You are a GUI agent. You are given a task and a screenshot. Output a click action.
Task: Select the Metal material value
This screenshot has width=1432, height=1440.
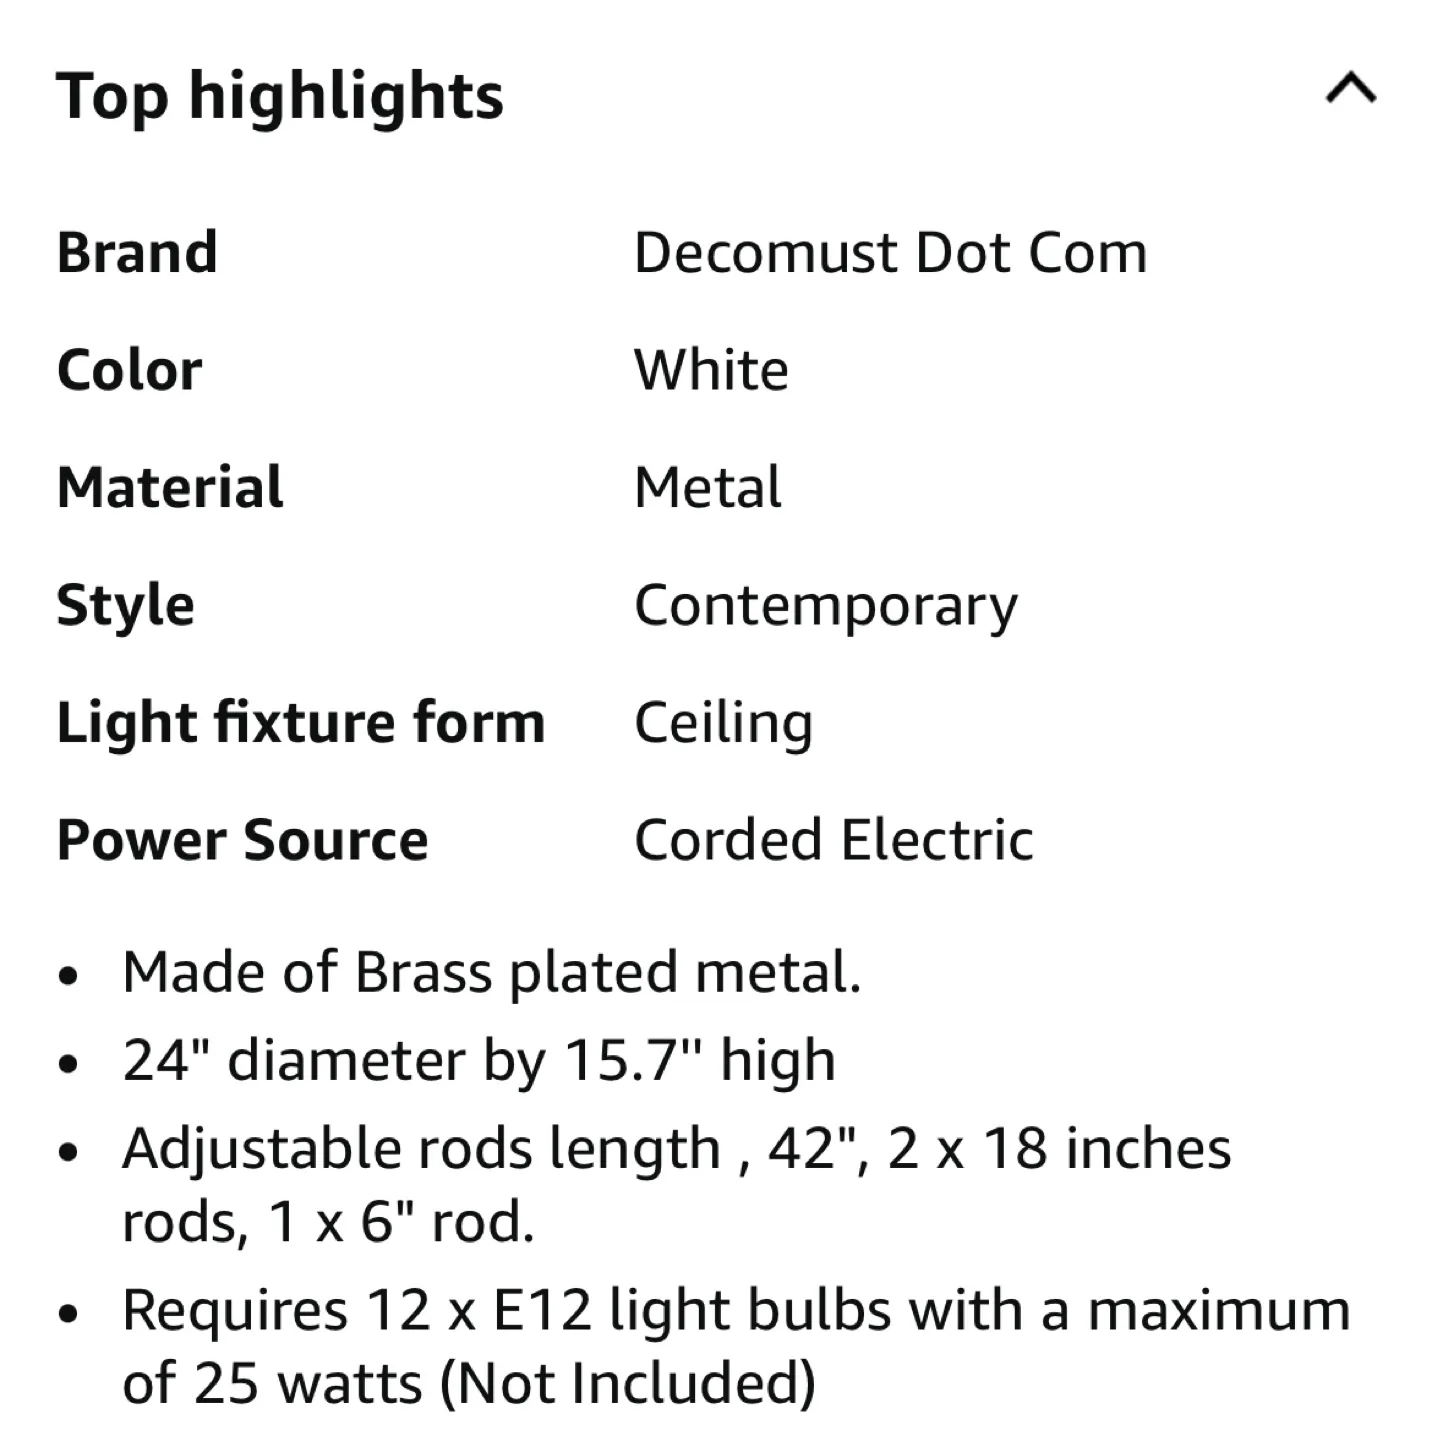(707, 486)
